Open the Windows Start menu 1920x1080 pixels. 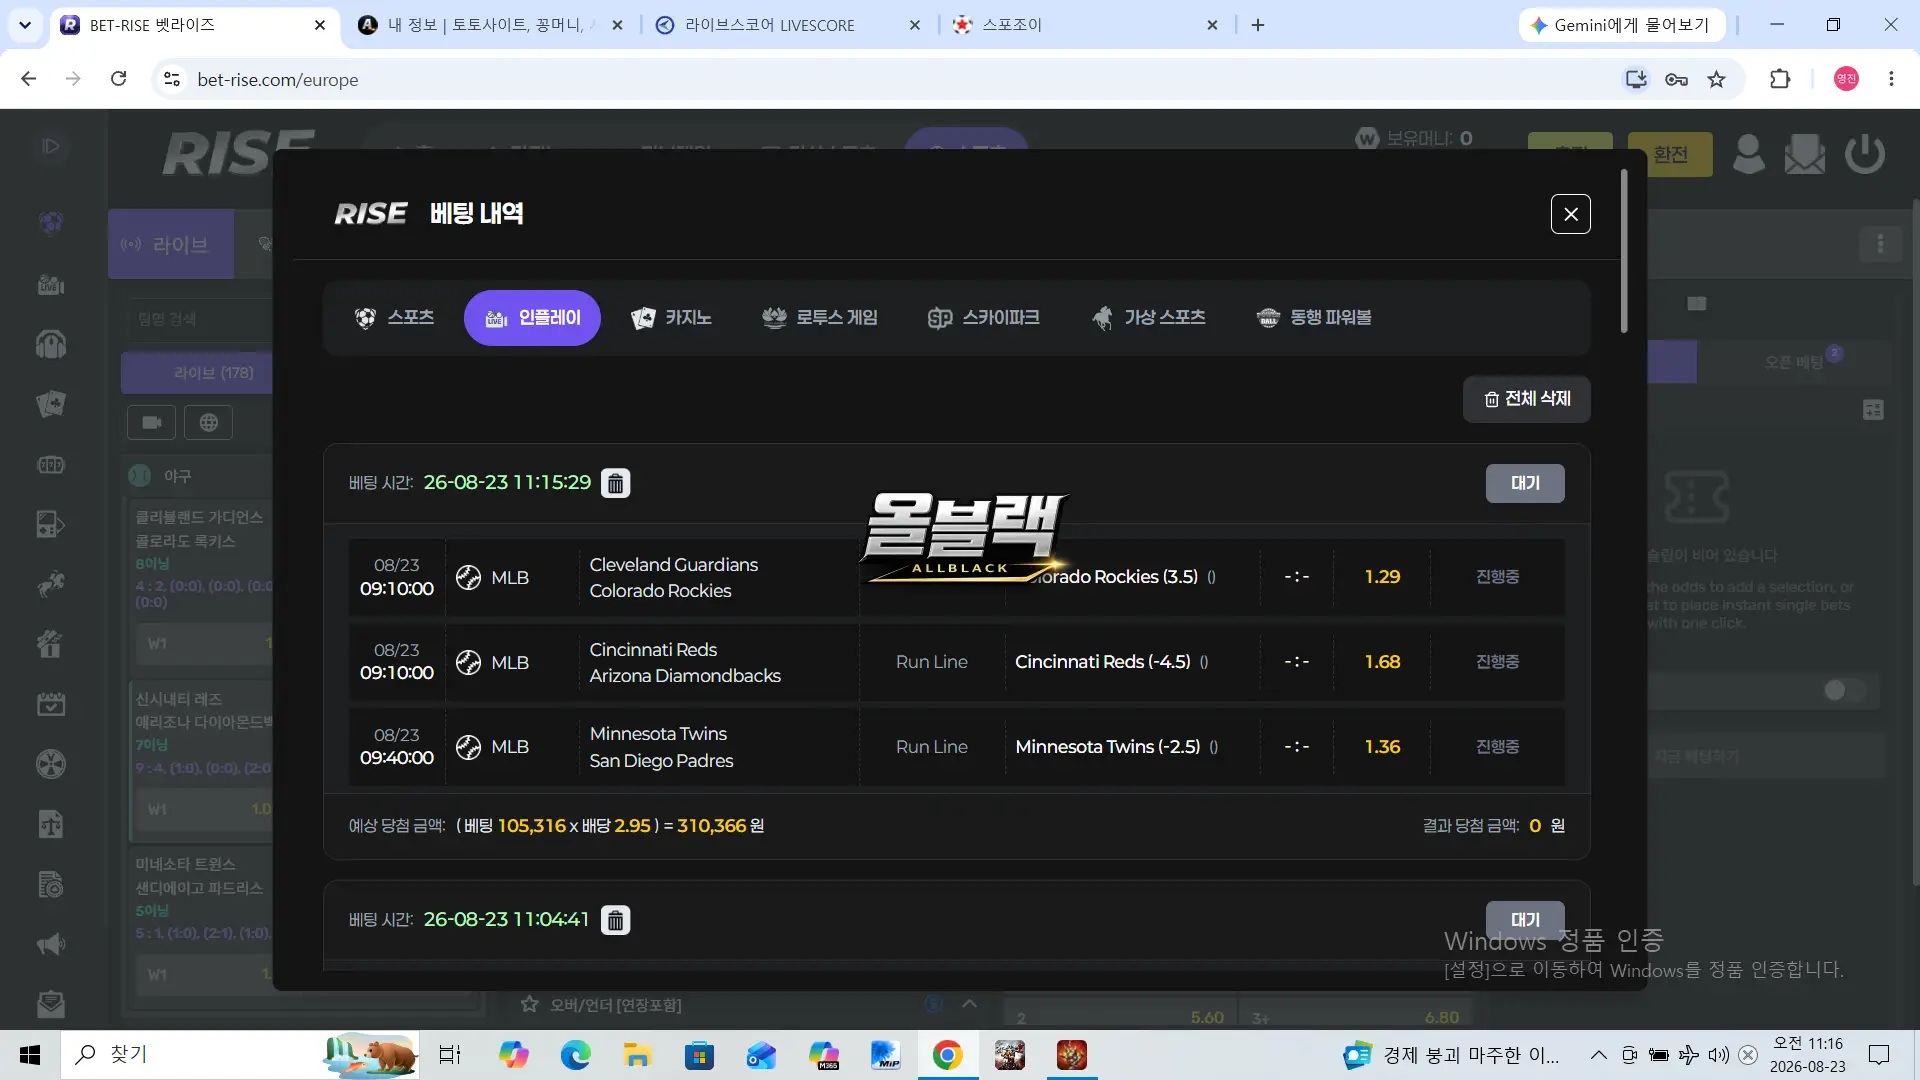click(x=30, y=1055)
